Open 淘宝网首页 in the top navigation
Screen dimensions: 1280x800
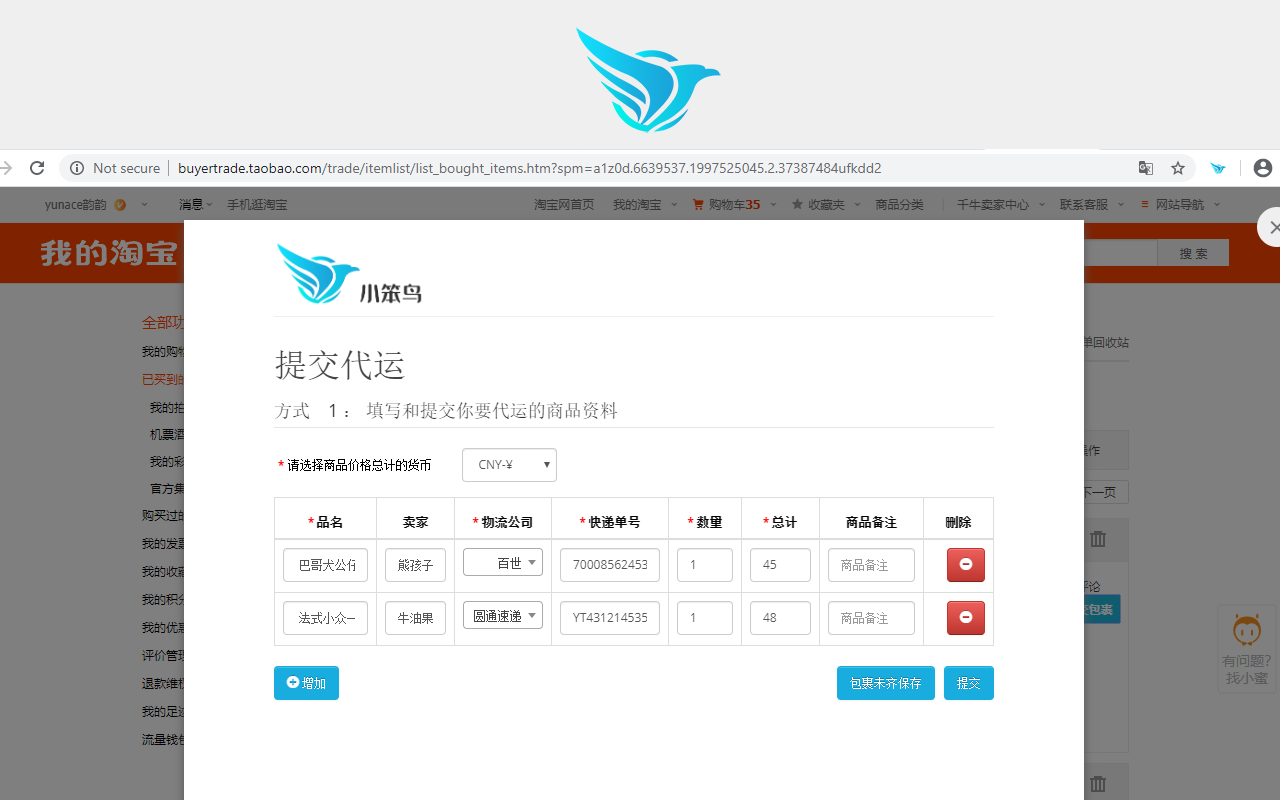point(564,204)
